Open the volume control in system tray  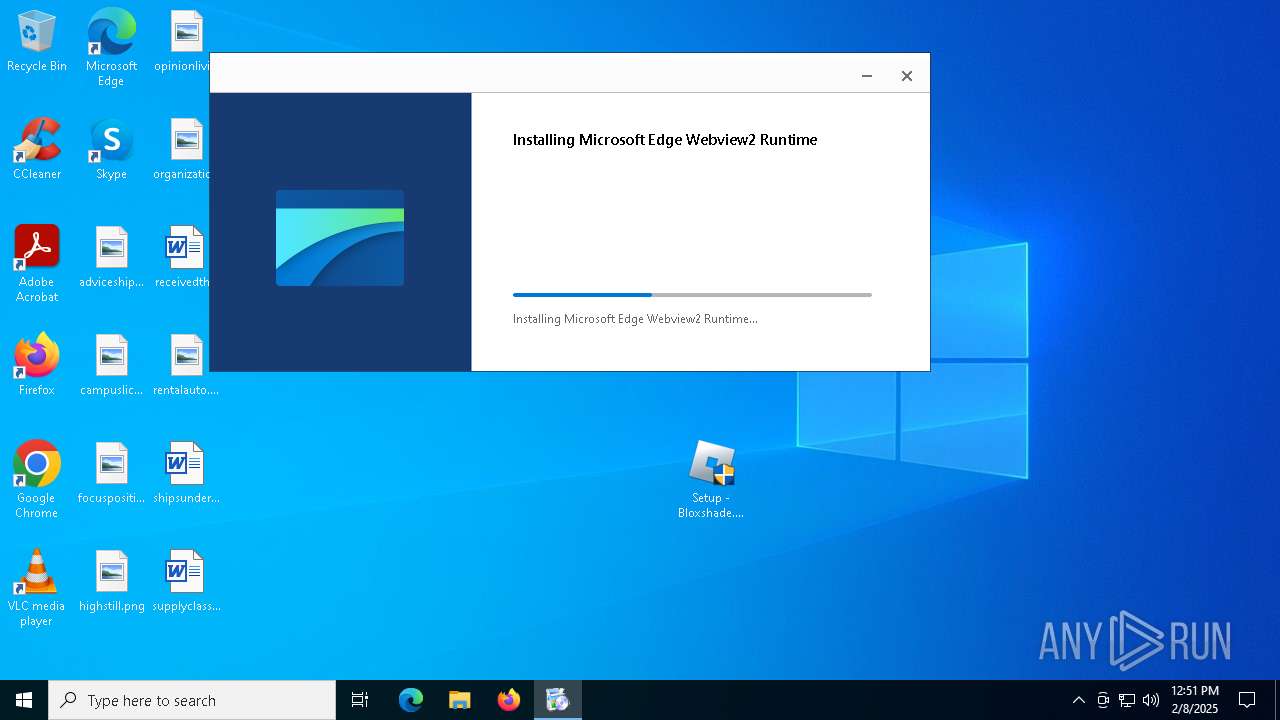pyautogui.click(x=1151, y=700)
